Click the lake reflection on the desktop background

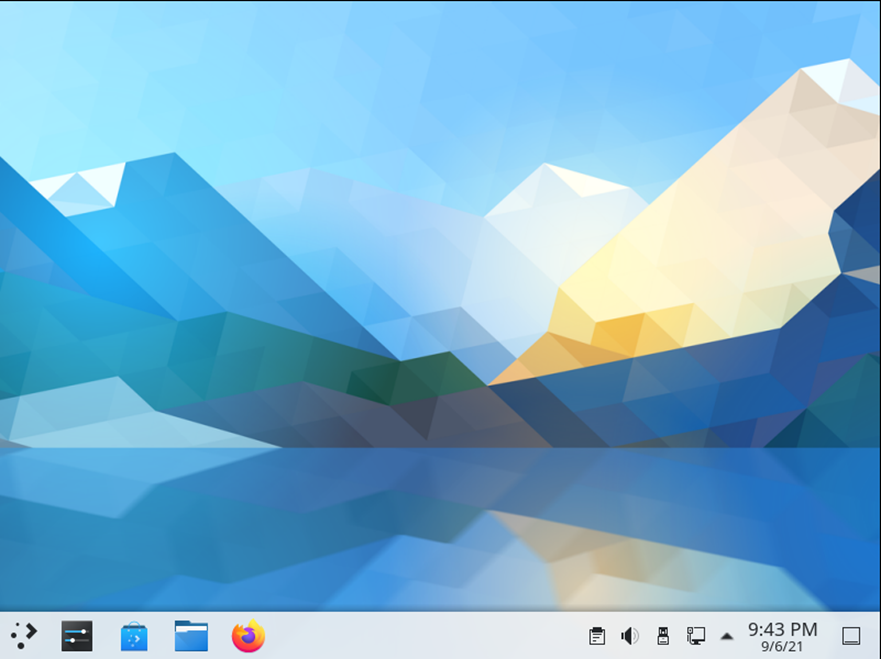[x=438, y=528]
